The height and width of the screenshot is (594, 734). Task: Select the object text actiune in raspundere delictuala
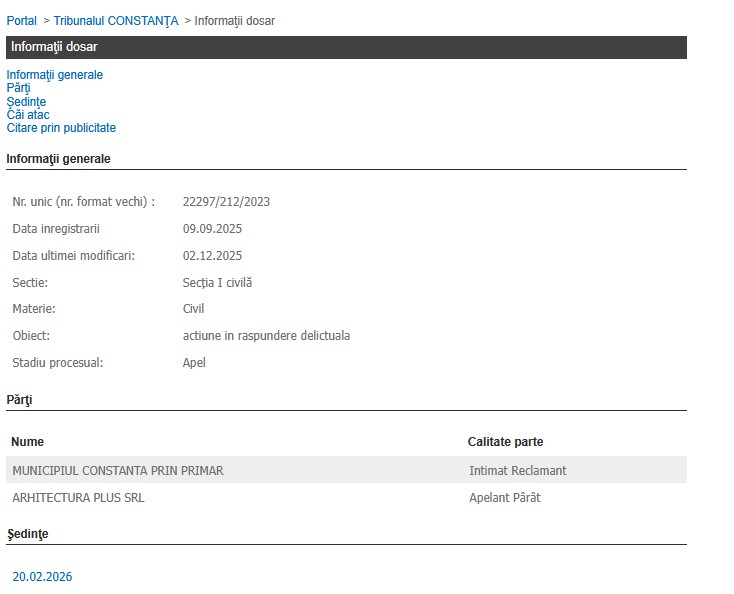point(266,336)
